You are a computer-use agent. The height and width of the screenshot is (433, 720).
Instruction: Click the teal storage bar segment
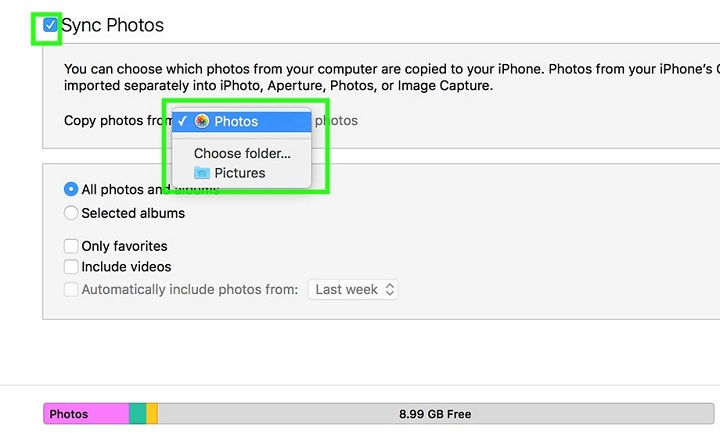pyautogui.click(x=138, y=414)
